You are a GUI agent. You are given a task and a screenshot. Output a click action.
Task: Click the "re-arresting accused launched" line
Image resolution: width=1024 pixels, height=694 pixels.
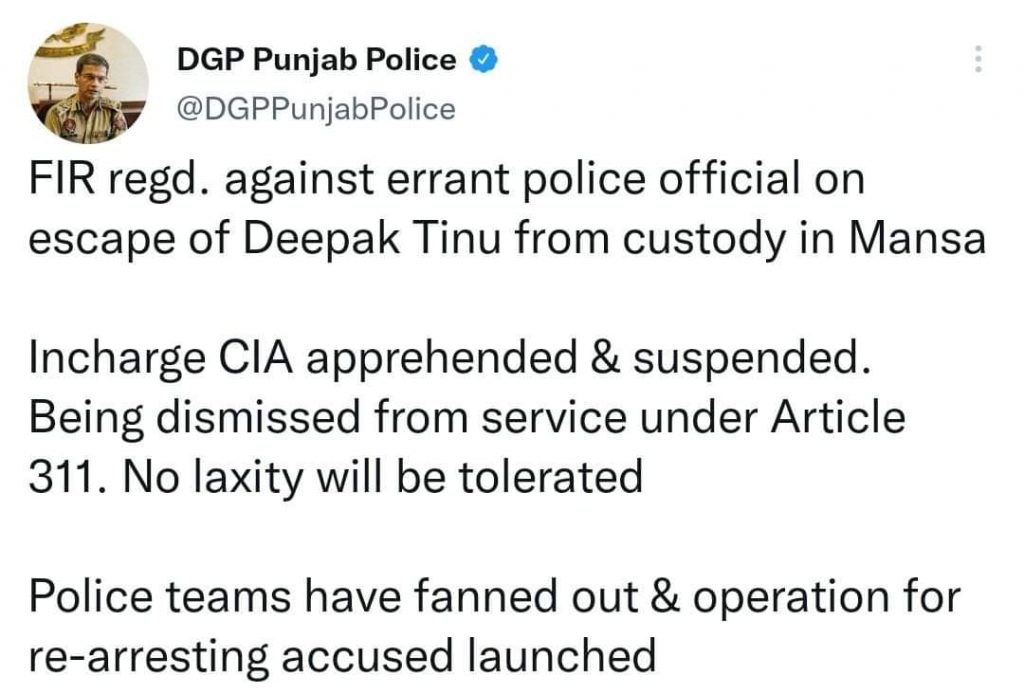click(x=342, y=655)
